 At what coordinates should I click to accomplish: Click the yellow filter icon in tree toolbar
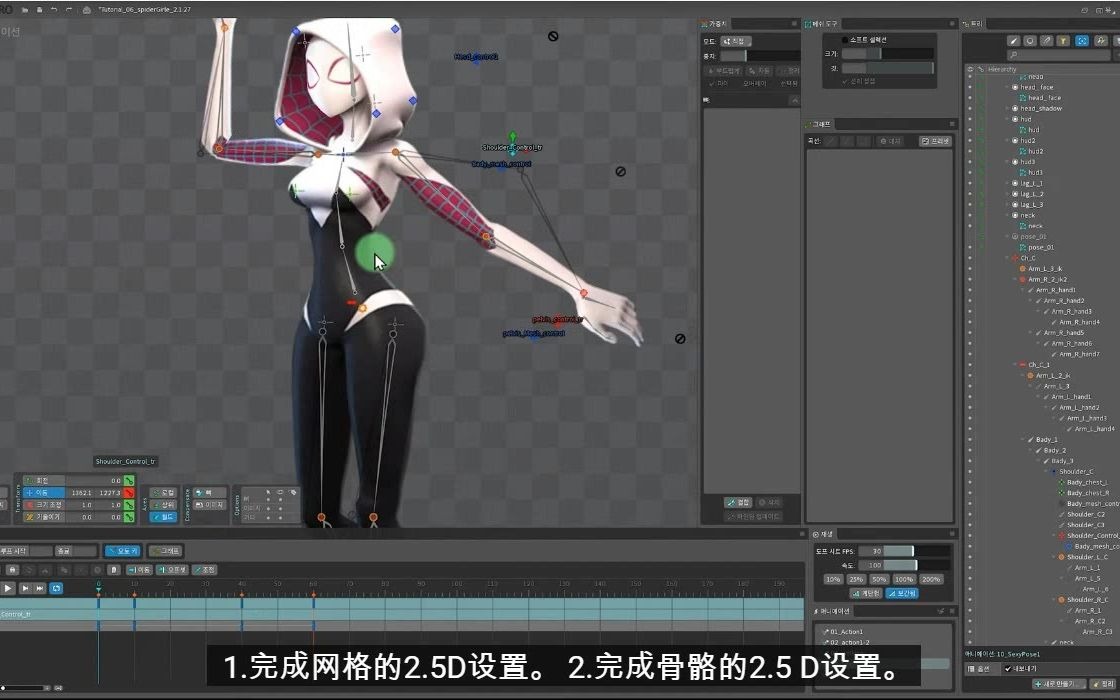(x=1064, y=41)
